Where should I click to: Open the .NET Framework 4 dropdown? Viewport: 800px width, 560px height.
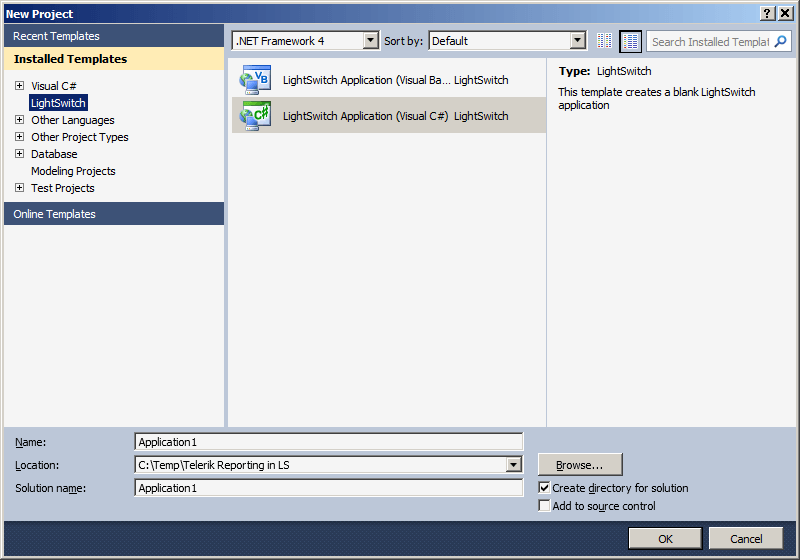[x=371, y=40]
